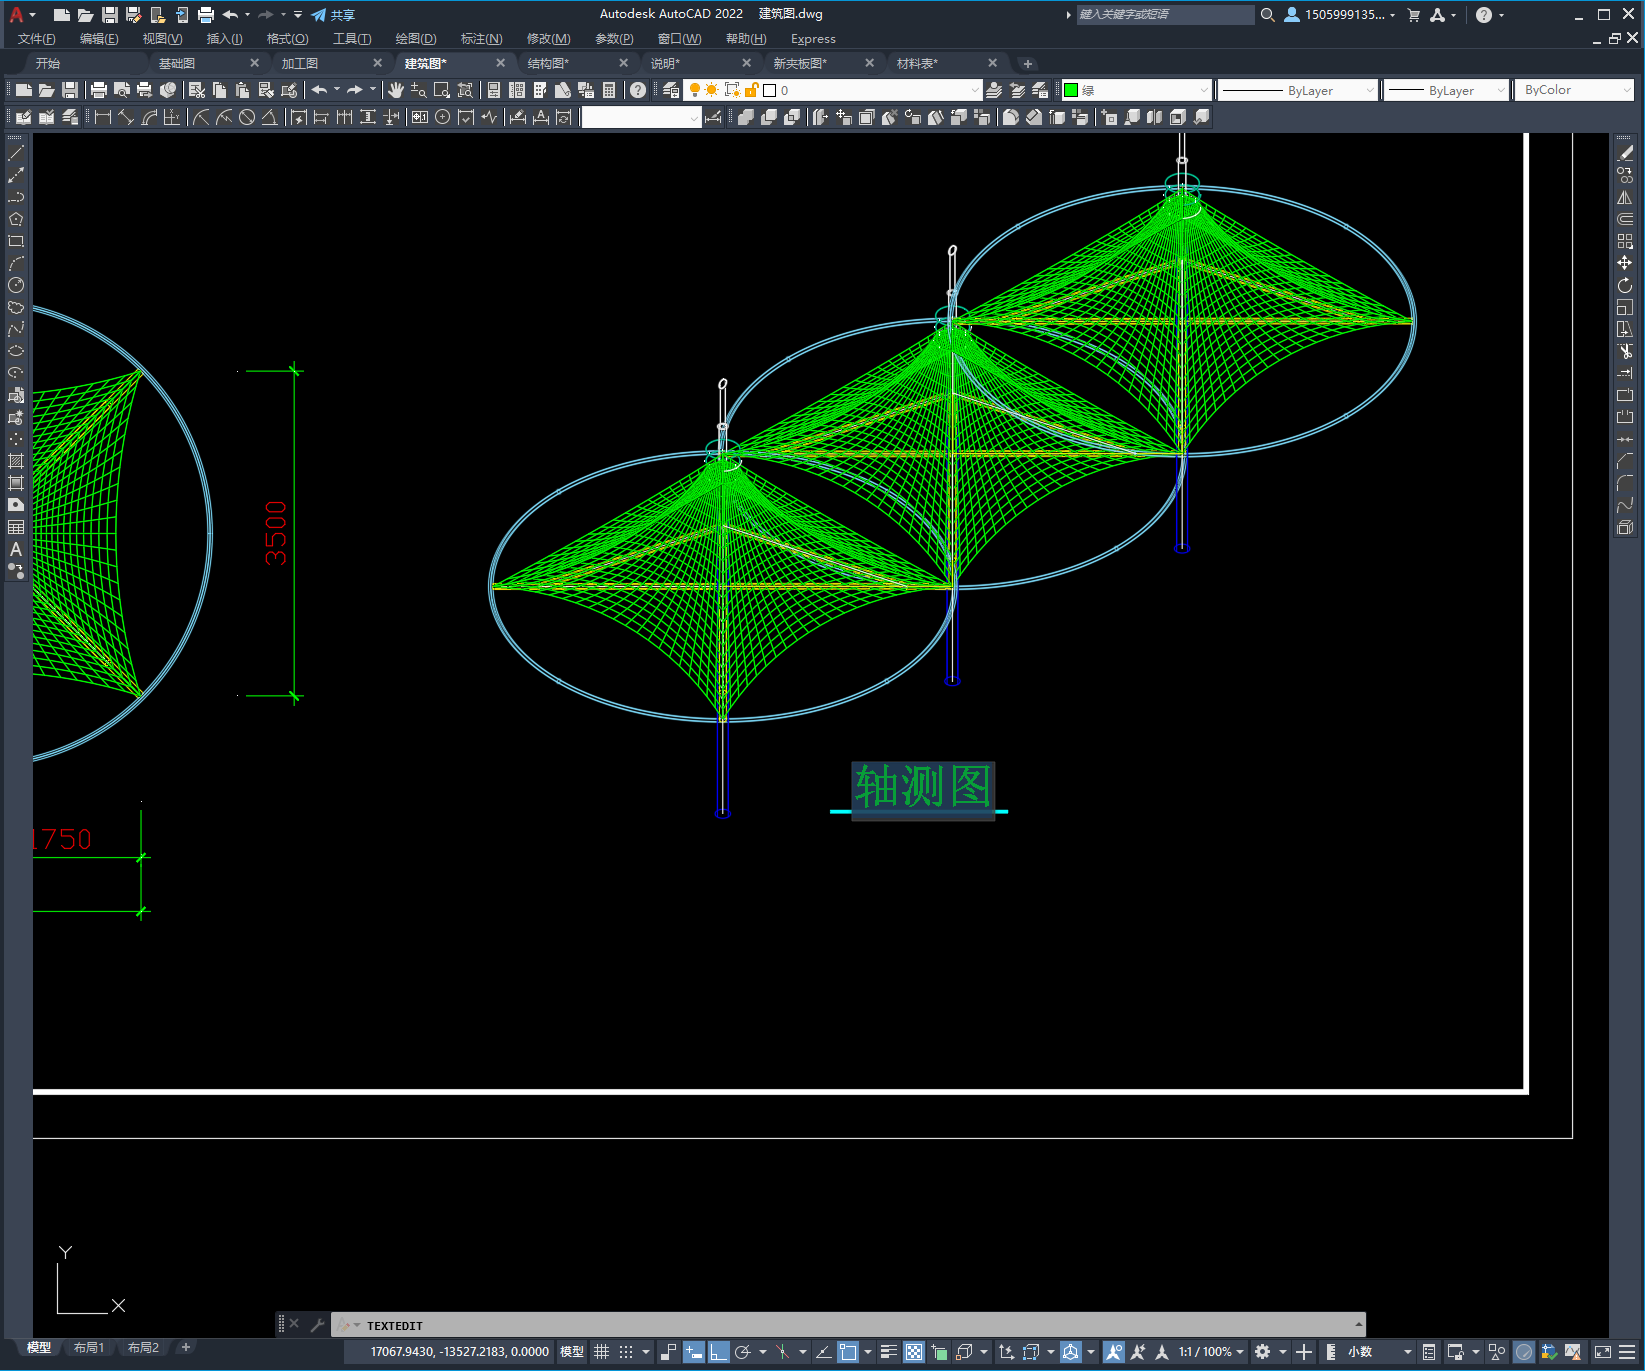
Task: Switch to the 基础图 drawing tab
Action: 177,63
